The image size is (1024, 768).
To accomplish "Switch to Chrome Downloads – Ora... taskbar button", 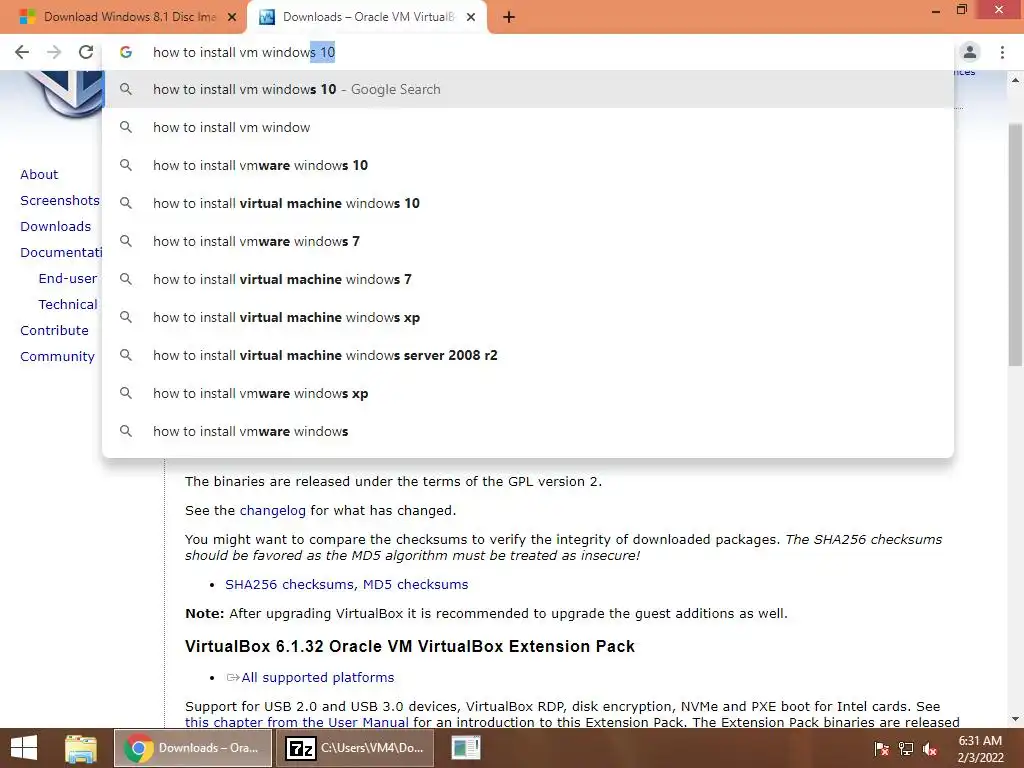I will coord(193,748).
